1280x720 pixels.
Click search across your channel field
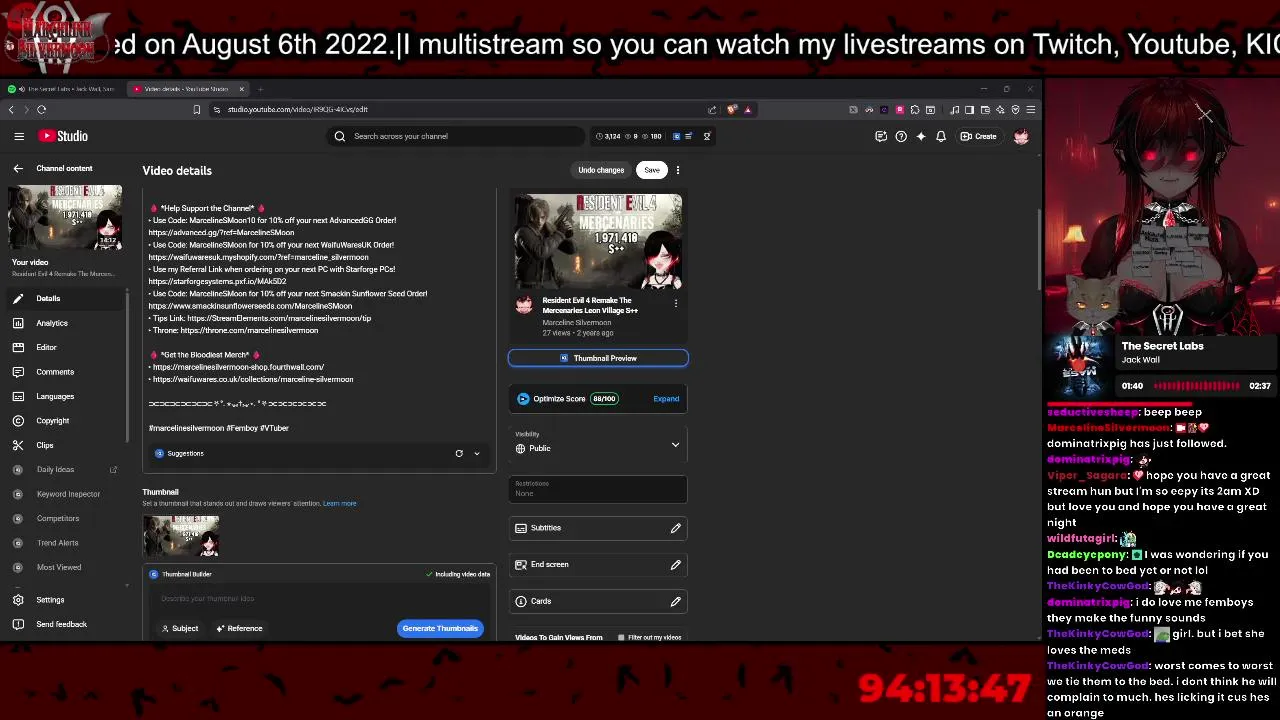(458, 136)
